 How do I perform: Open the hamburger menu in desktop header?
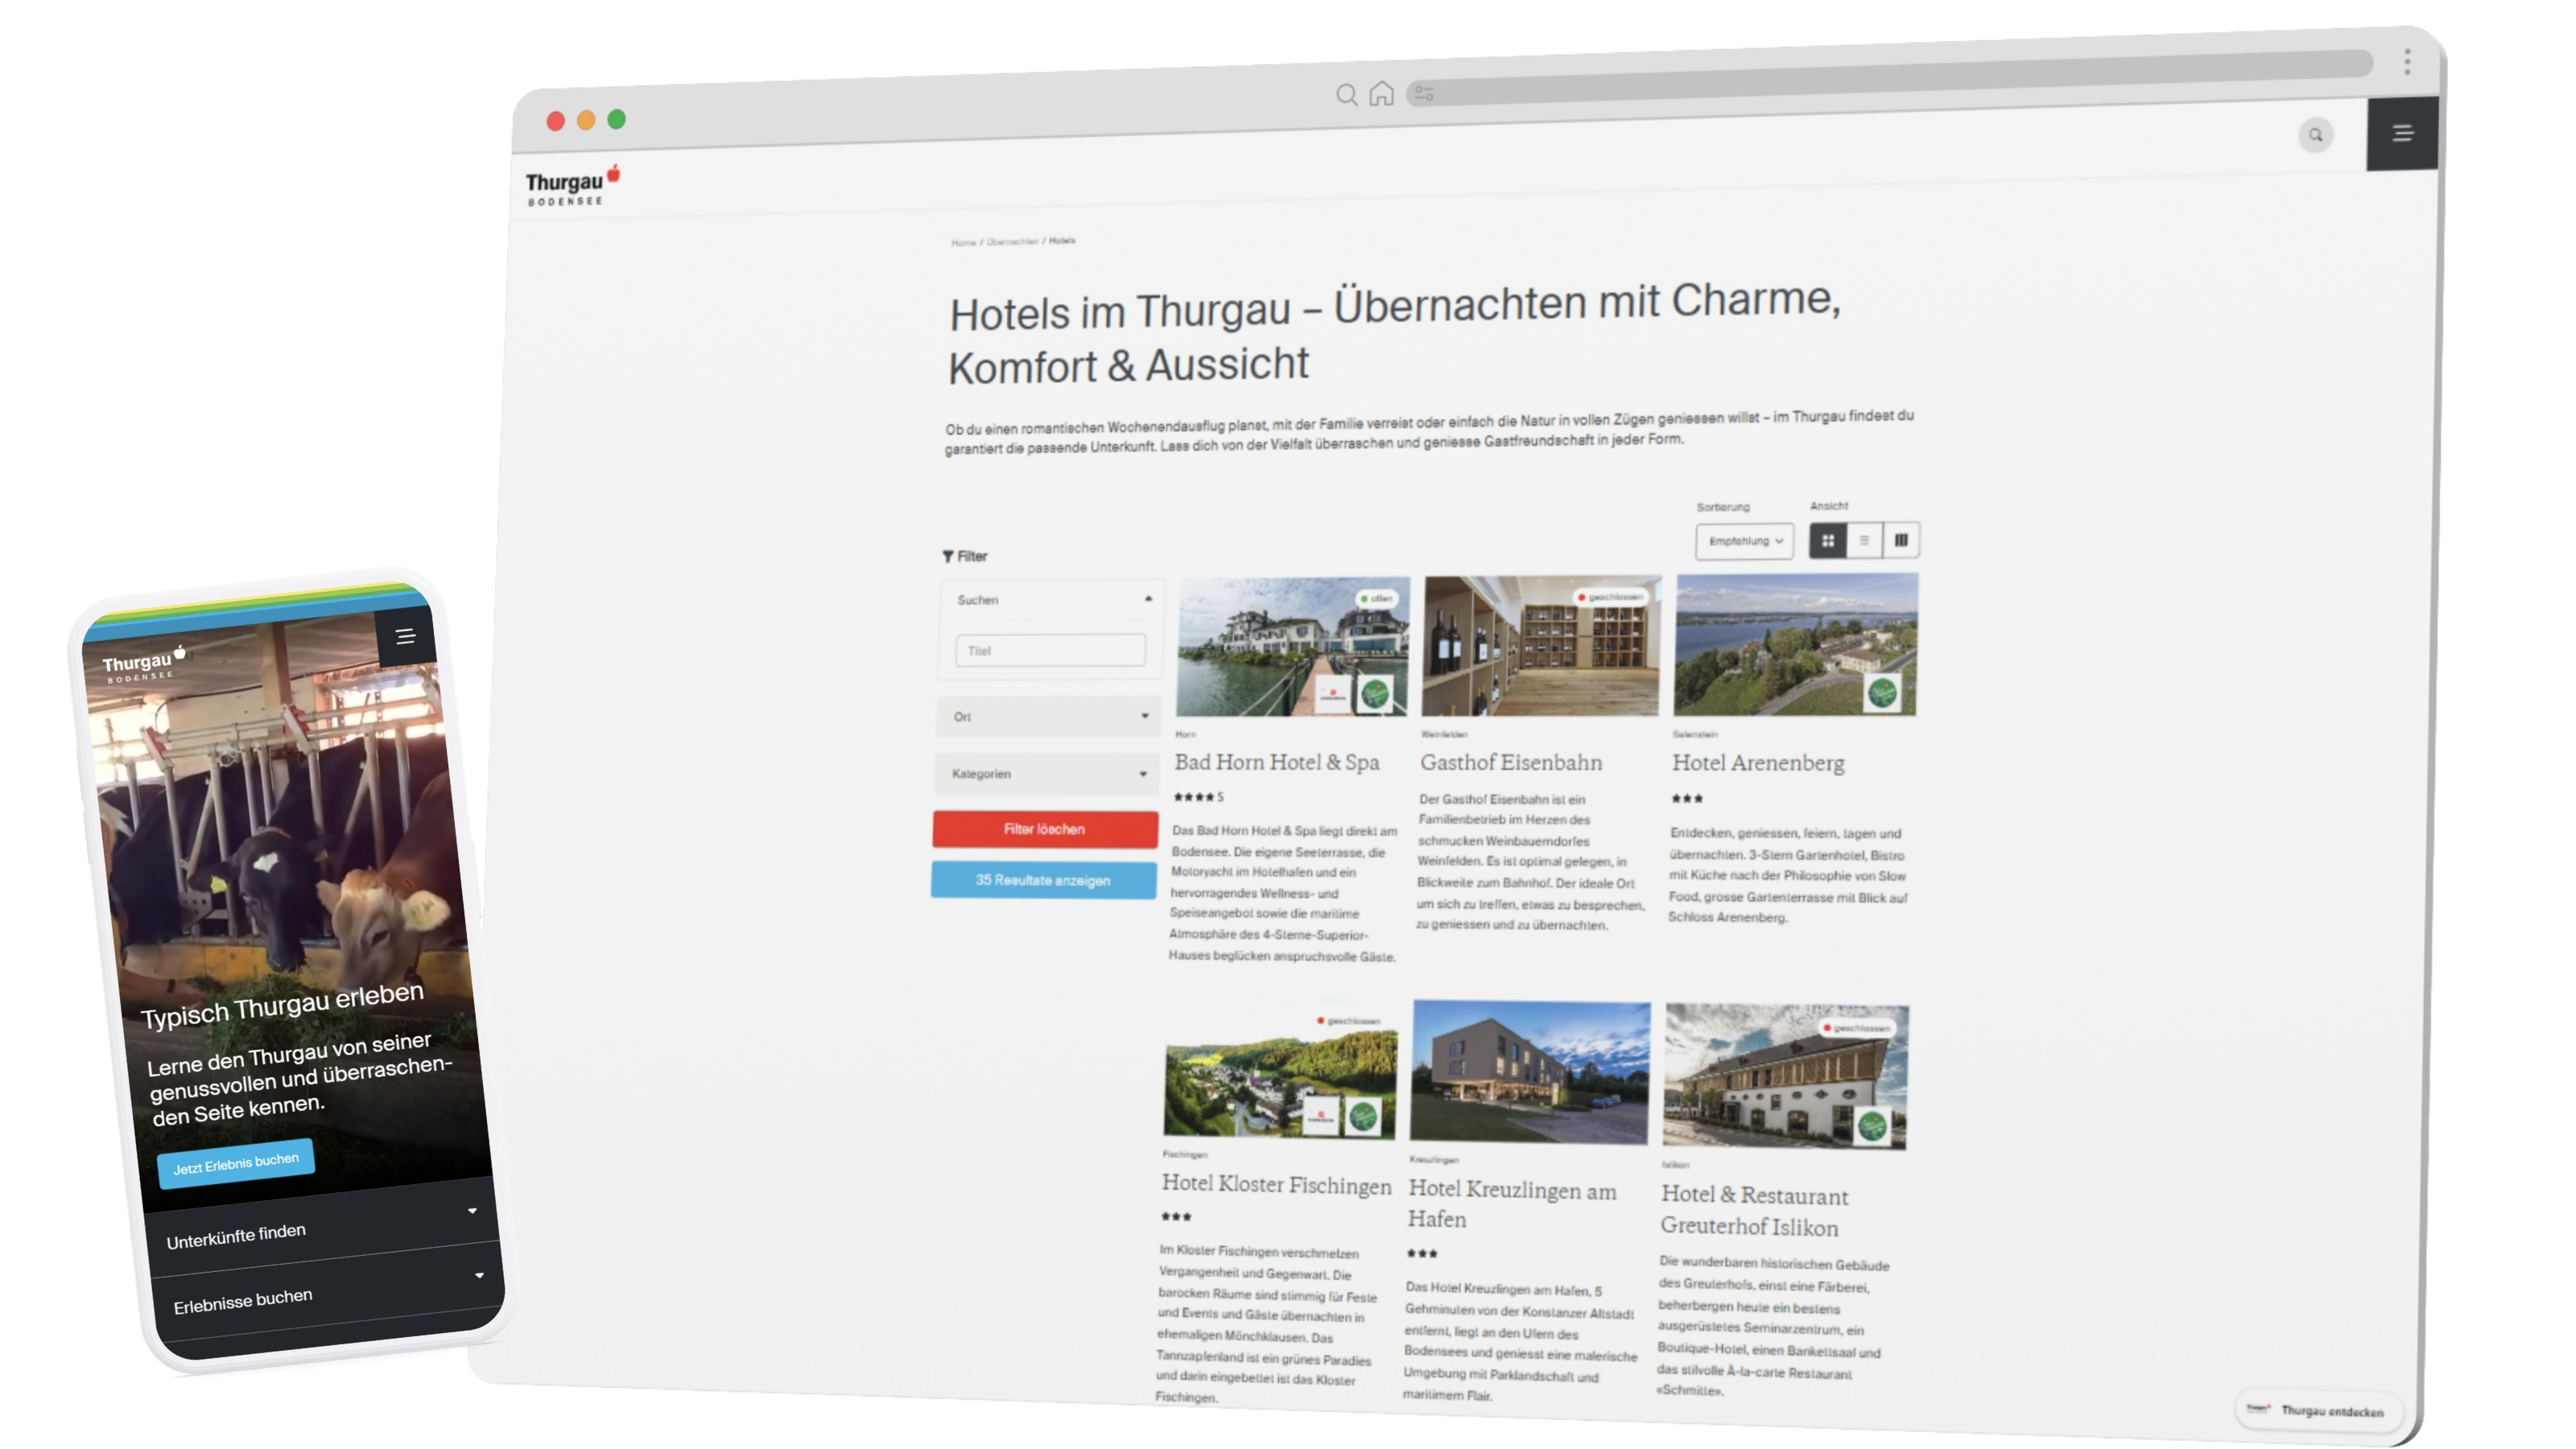[2401, 133]
